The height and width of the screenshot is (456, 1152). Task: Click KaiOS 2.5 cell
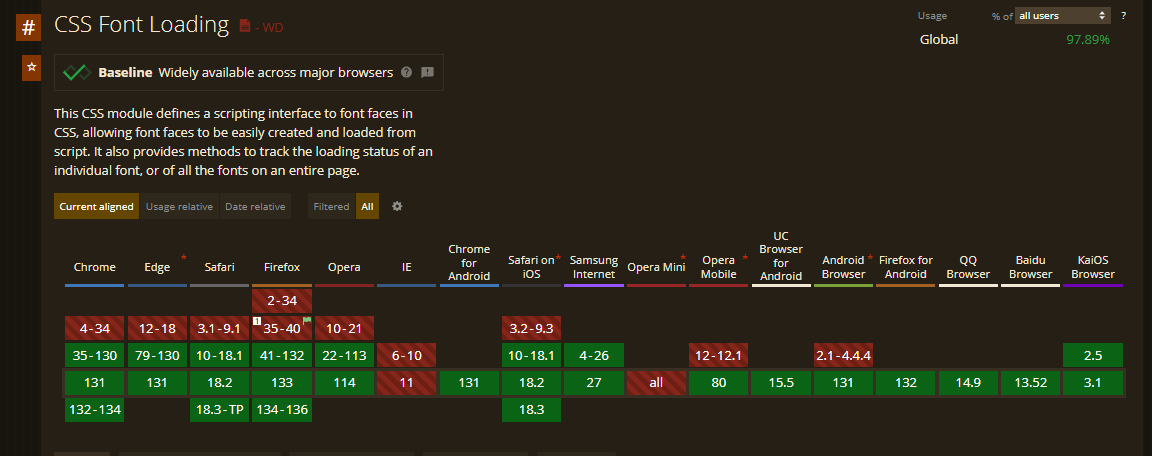pyautogui.click(x=1093, y=355)
